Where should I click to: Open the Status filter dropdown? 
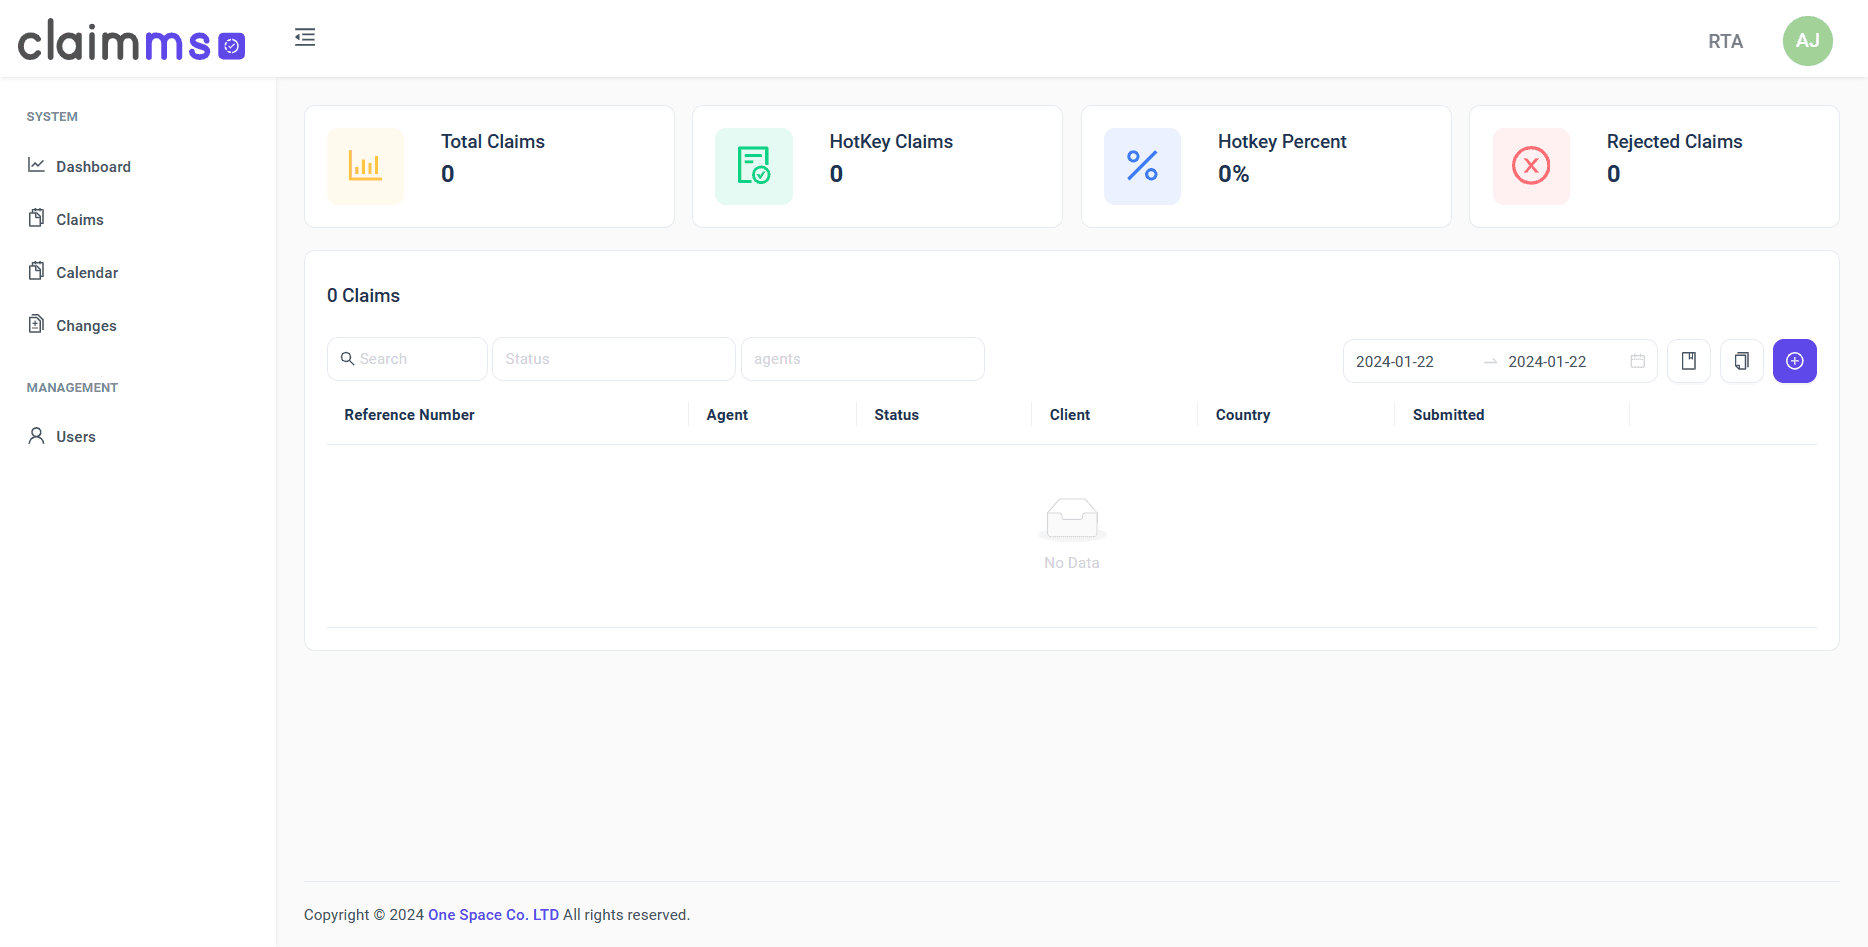pyautogui.click(x=613, y=358)
